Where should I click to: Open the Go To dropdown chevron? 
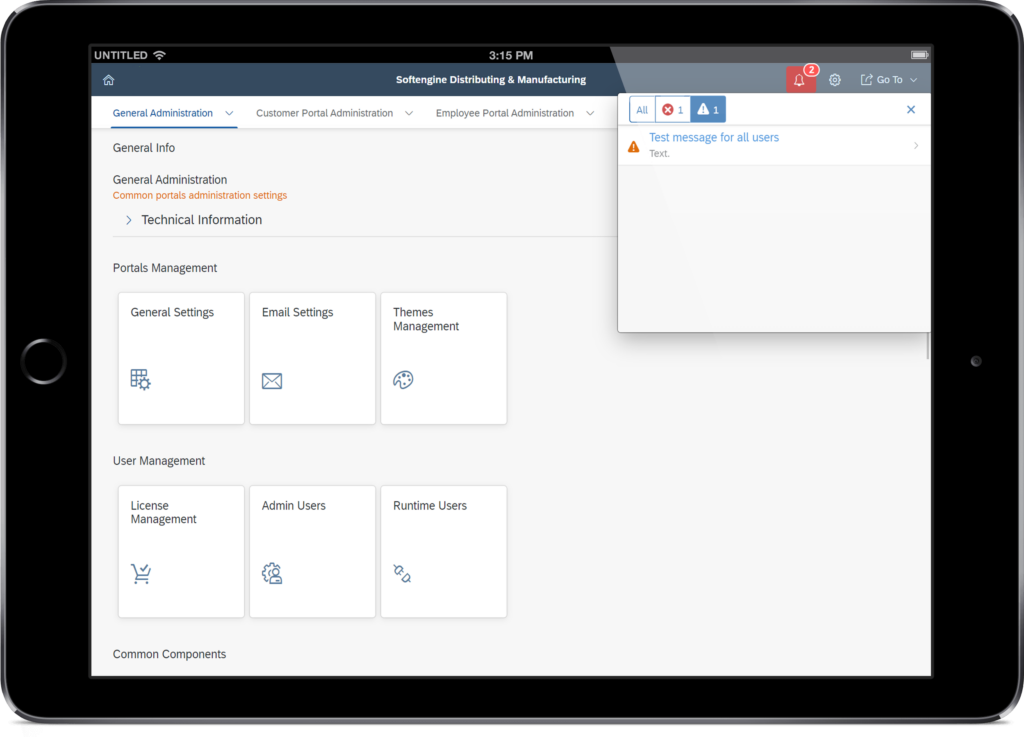pyautogui.click(x=914, y=80)
